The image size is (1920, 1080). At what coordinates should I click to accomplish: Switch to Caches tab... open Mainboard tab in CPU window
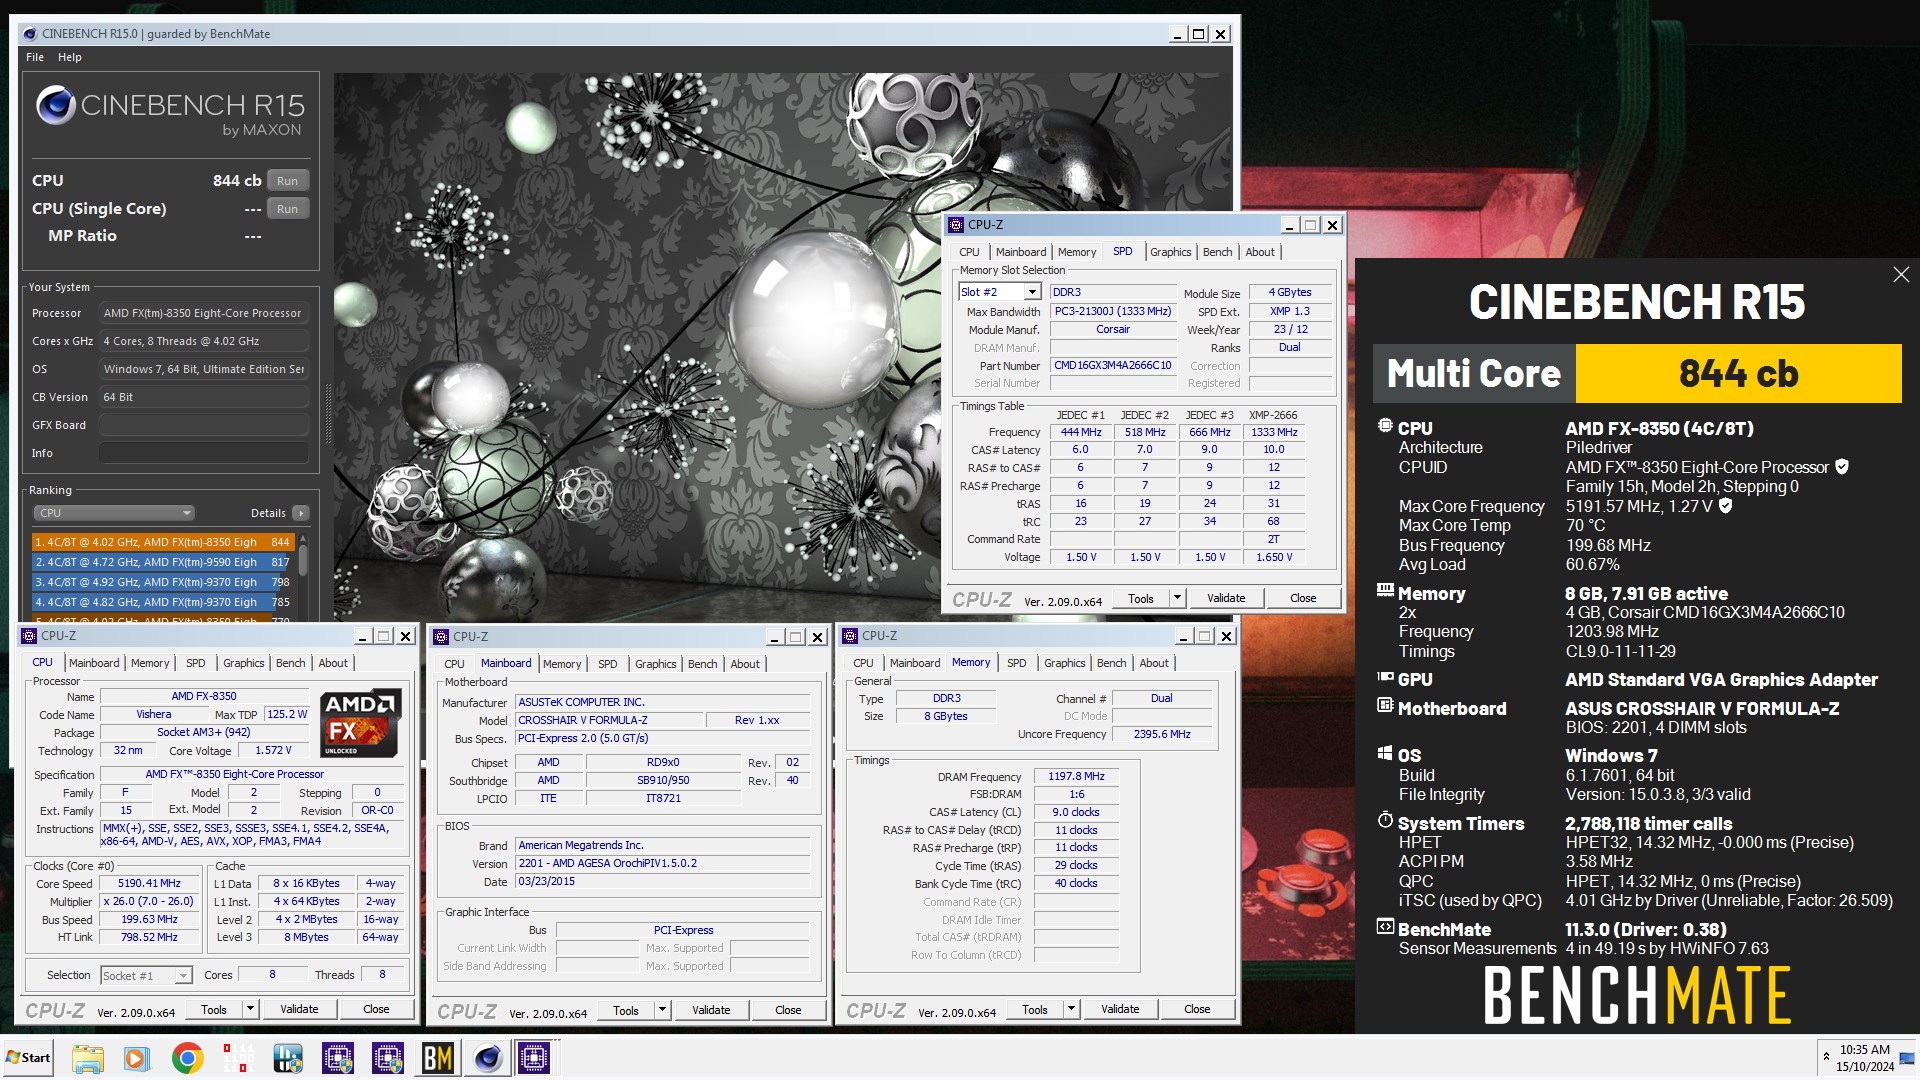(94, 663)
